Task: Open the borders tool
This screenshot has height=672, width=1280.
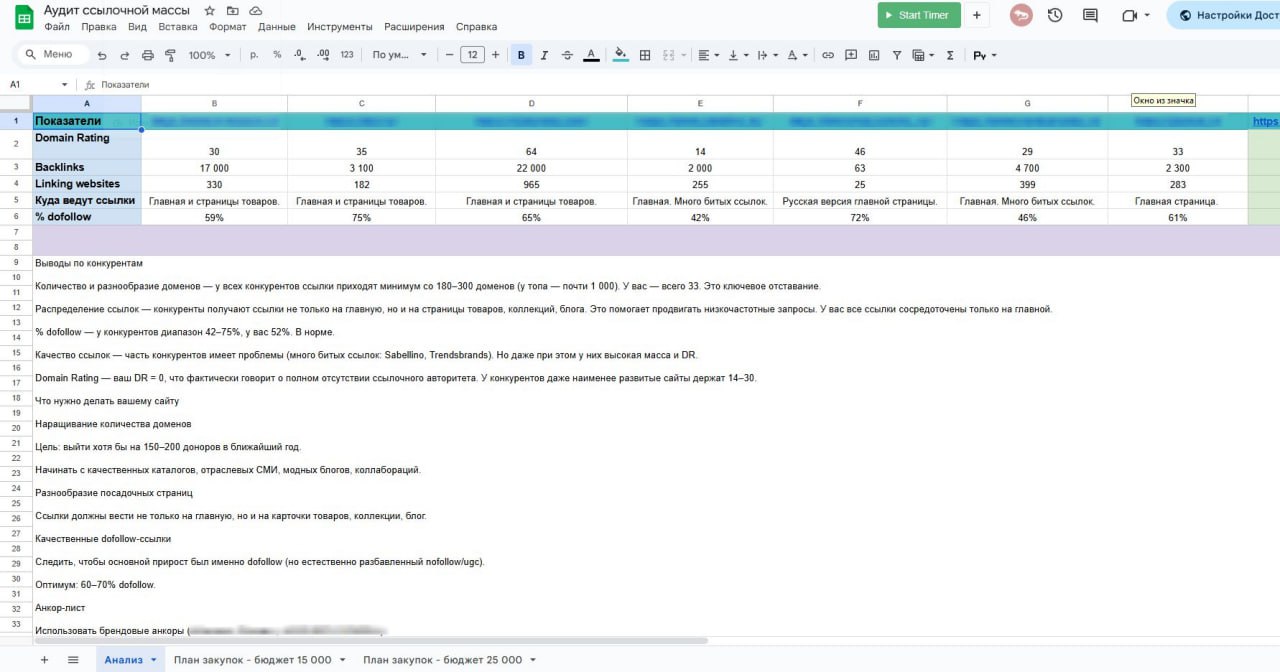Action: [x=645, y=55]
